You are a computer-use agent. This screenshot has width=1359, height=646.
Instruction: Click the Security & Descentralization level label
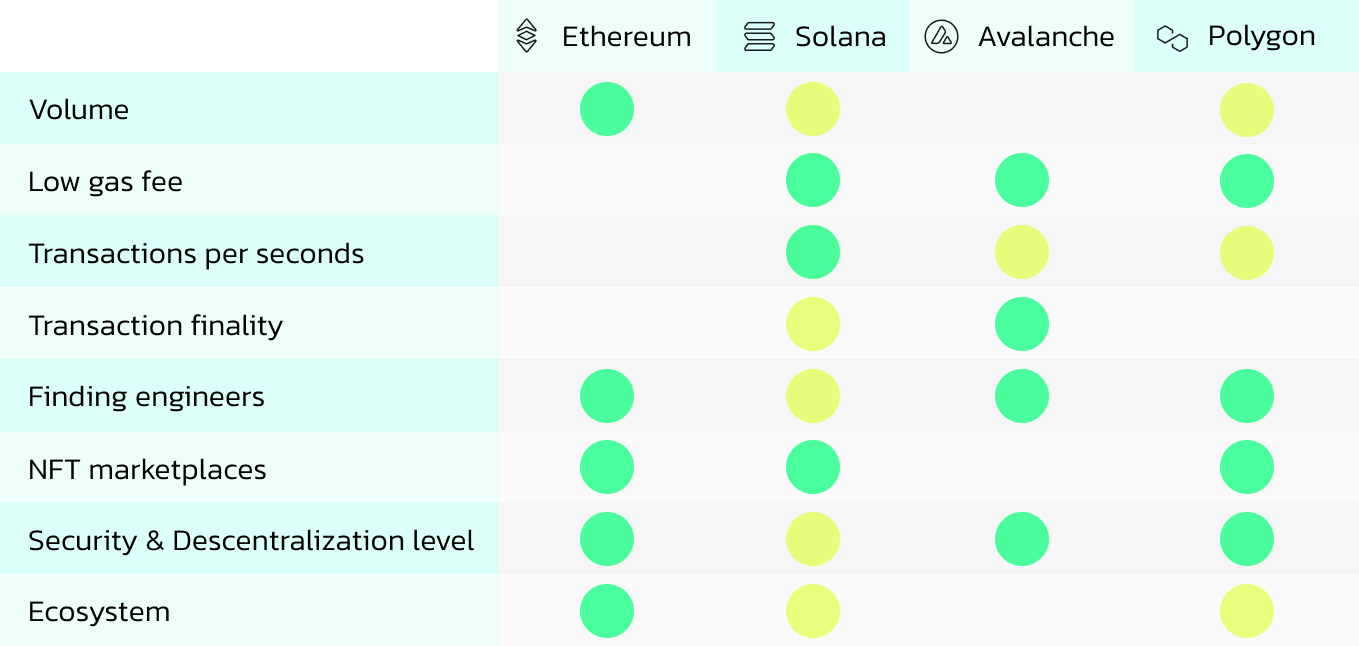(251, 541)
